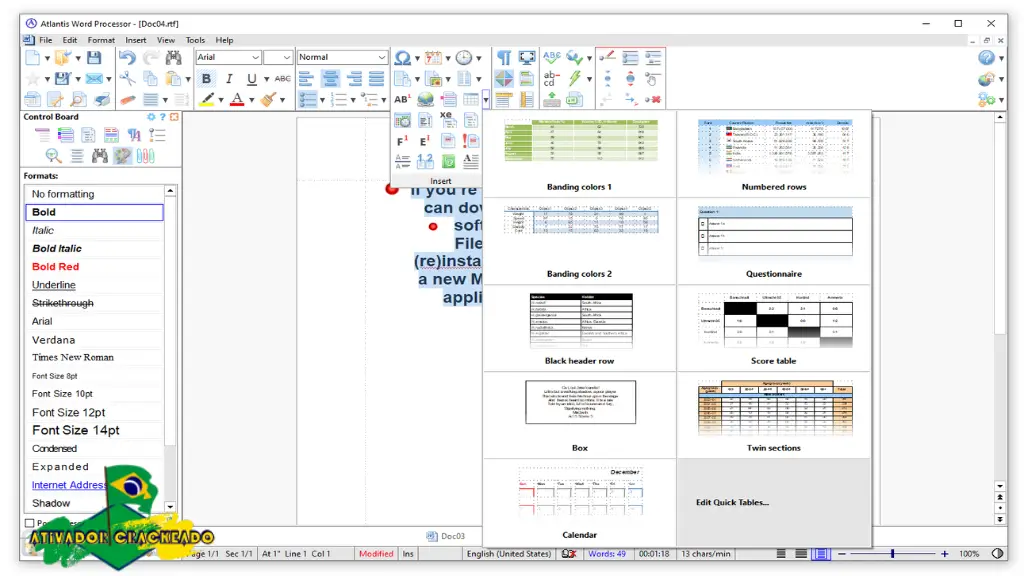
Task: Open the Insert menu
Action: tap(136, 40)
